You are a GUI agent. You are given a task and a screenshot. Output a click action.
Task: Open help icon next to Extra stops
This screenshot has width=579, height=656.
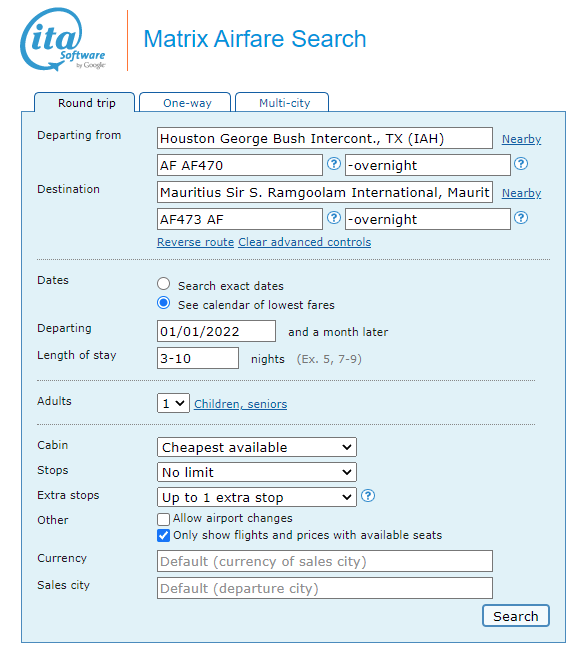click(368, 496)
